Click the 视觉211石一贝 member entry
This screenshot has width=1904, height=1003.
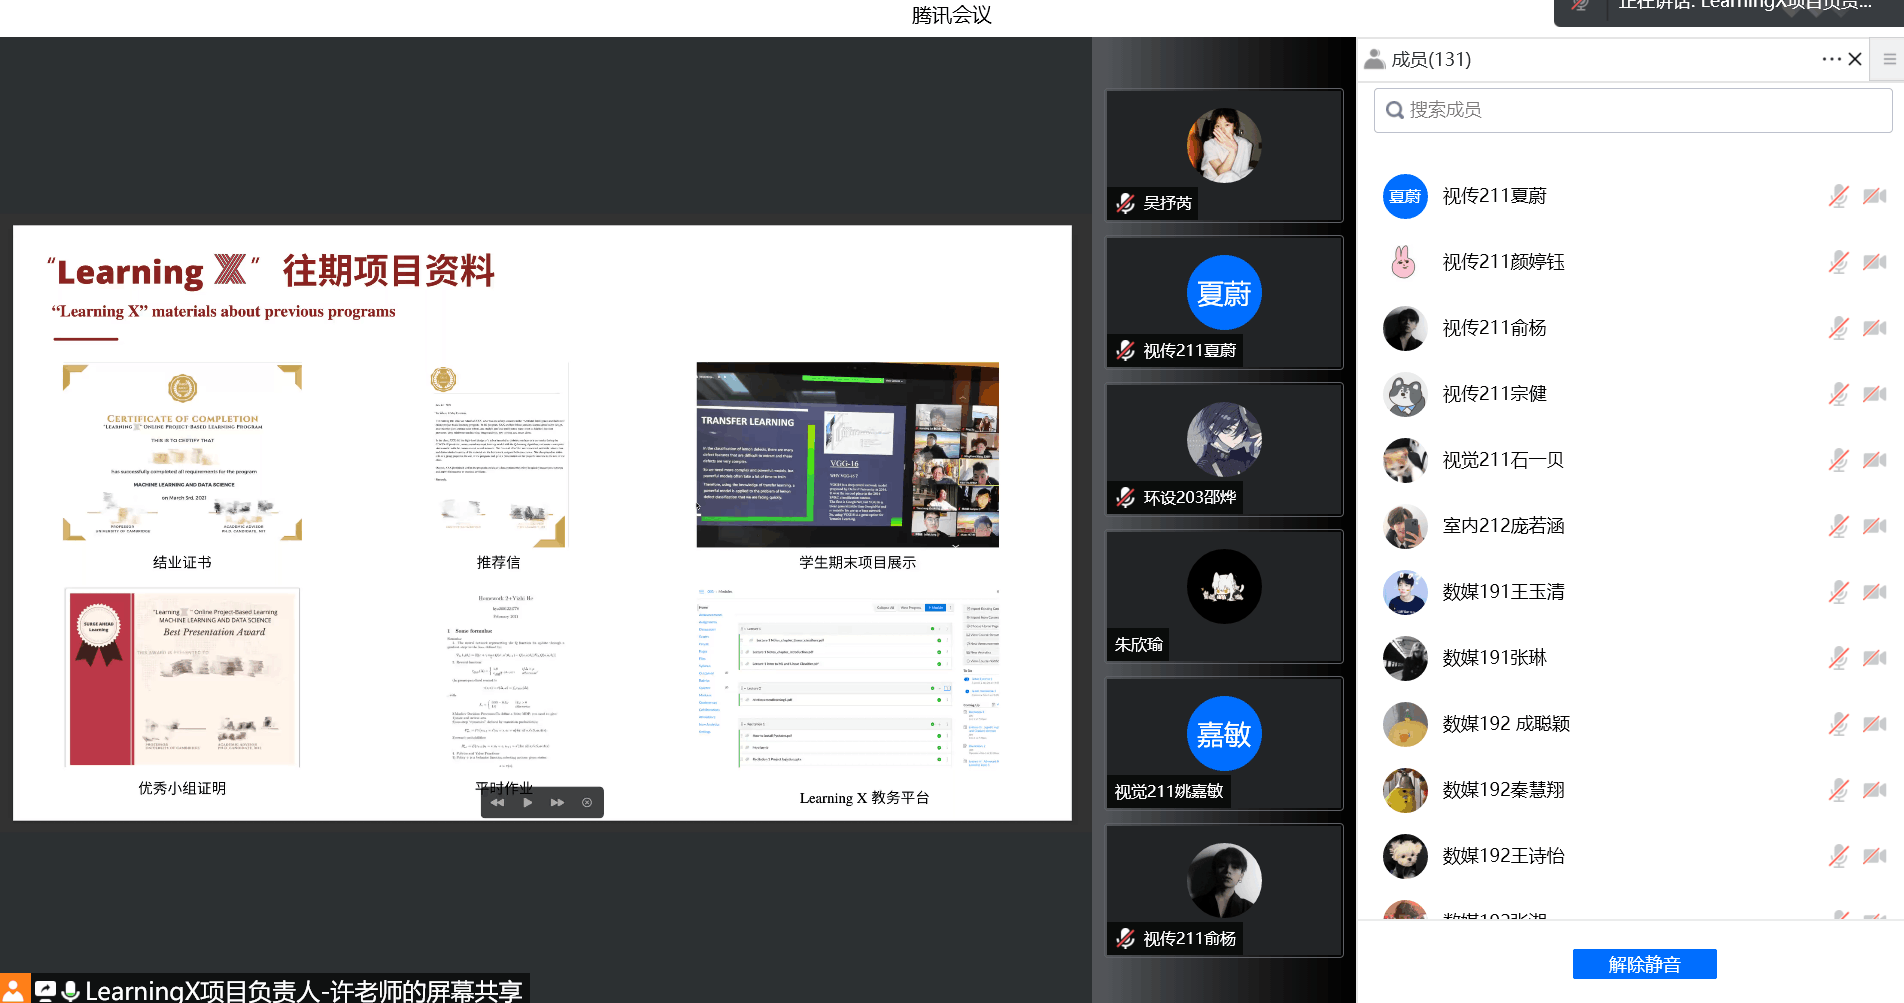[1502, 460]
